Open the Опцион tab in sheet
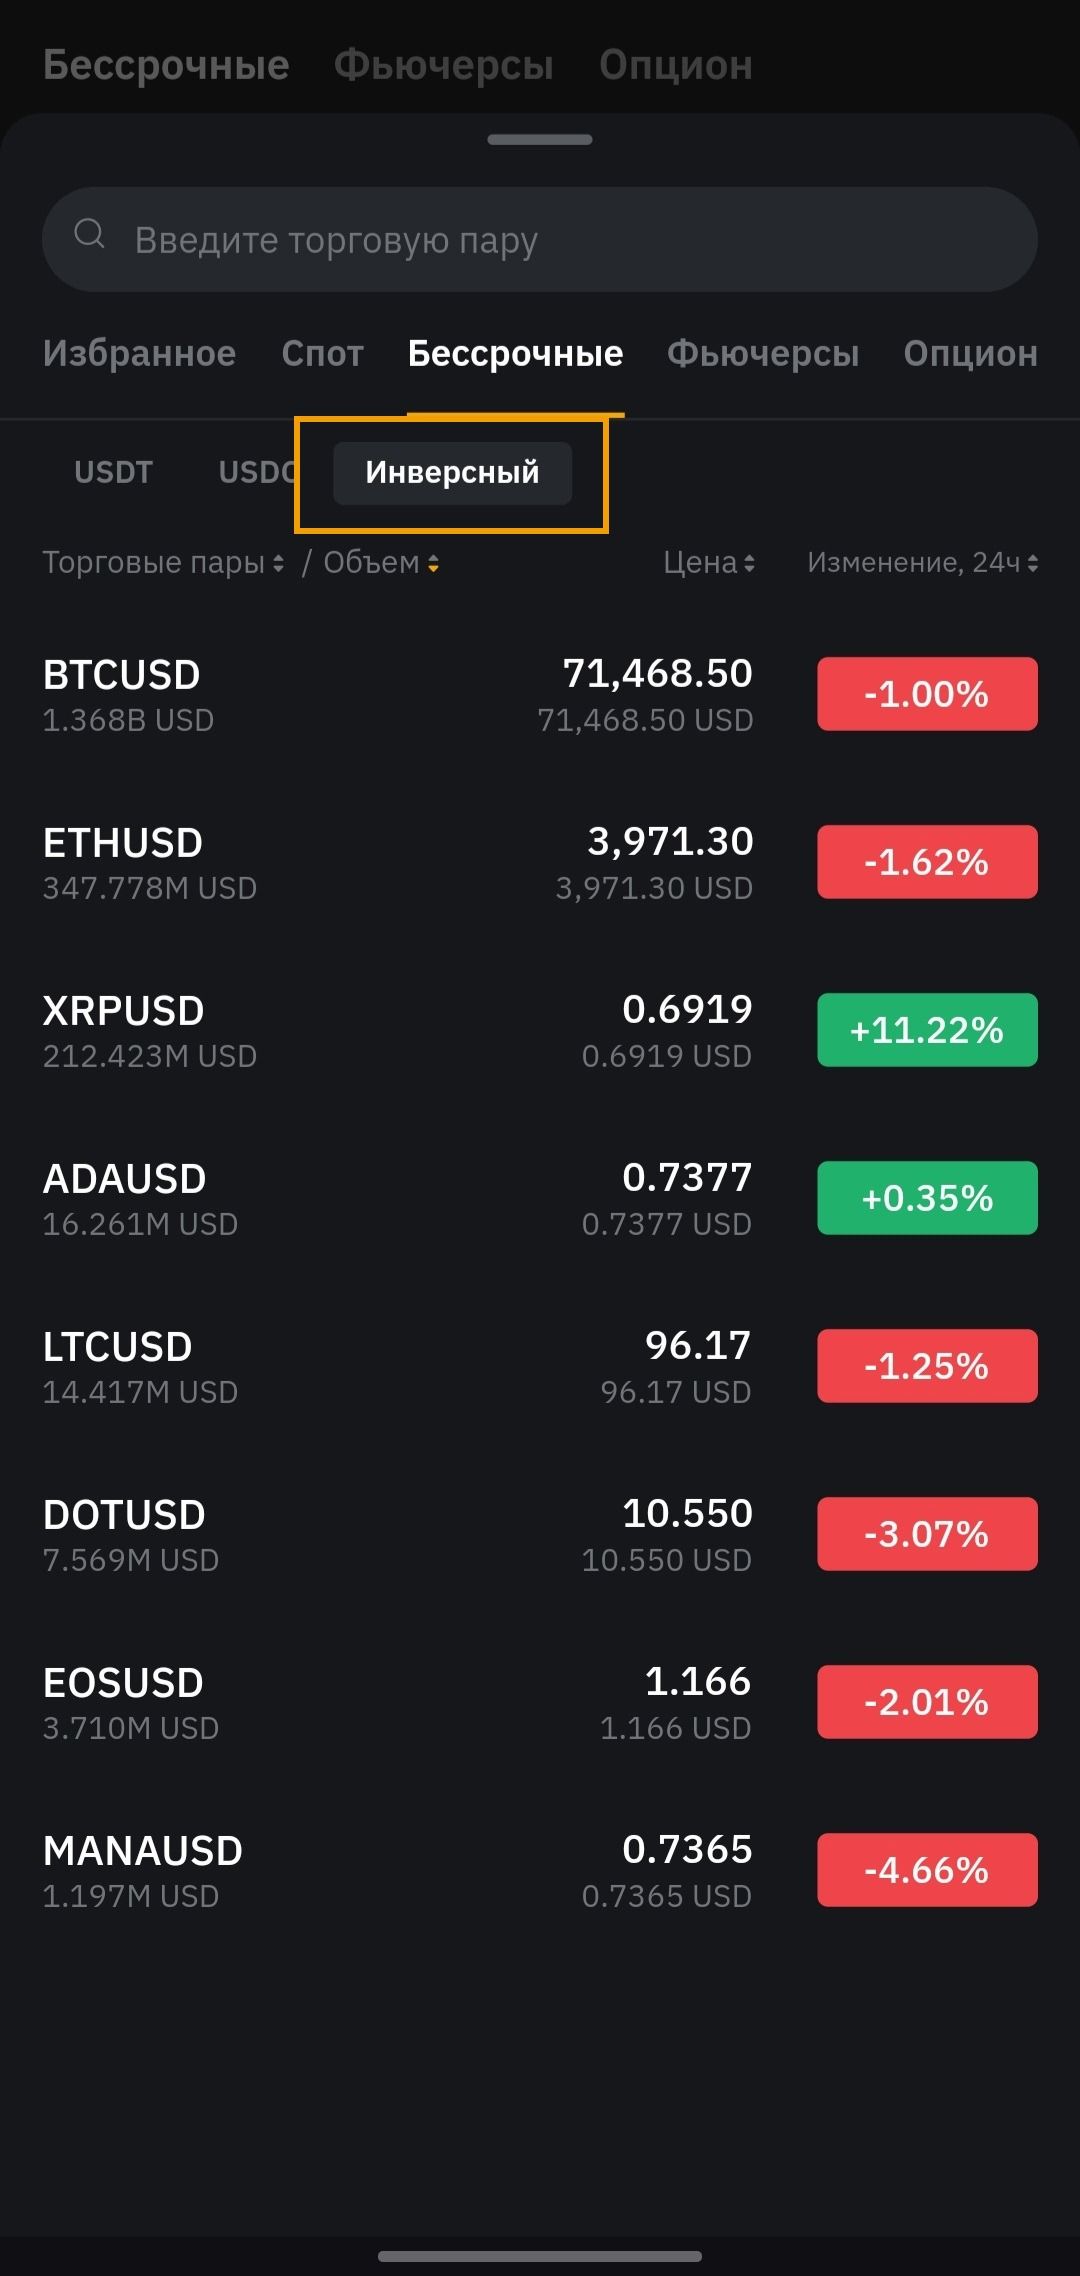 tap(970, 353)
